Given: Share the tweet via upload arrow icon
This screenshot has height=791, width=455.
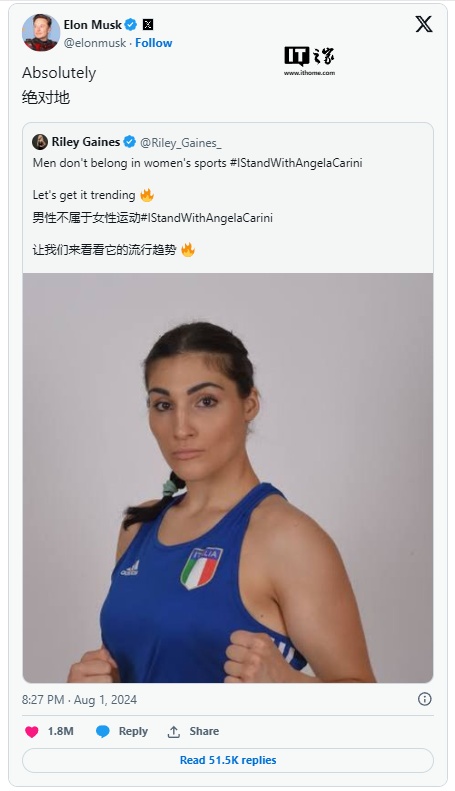Looking at the screenshot, I should click(174, 731).
